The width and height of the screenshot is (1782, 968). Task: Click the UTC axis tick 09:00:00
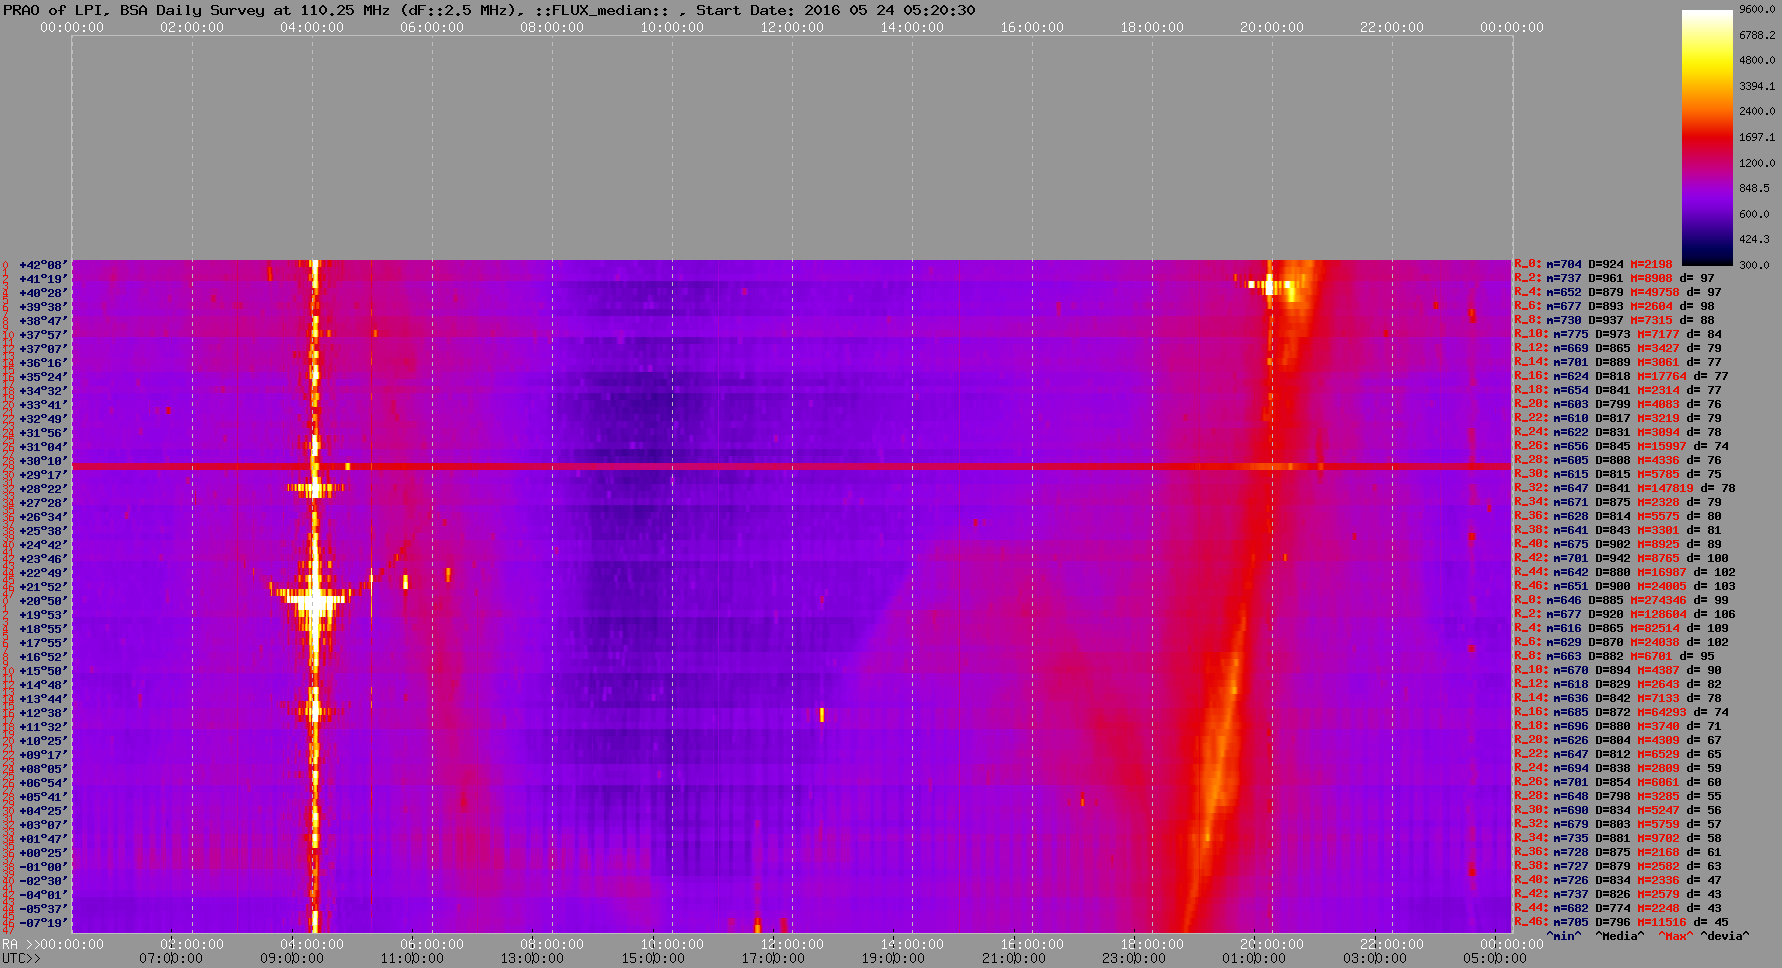pyautogui.click(x=291, y=958)
